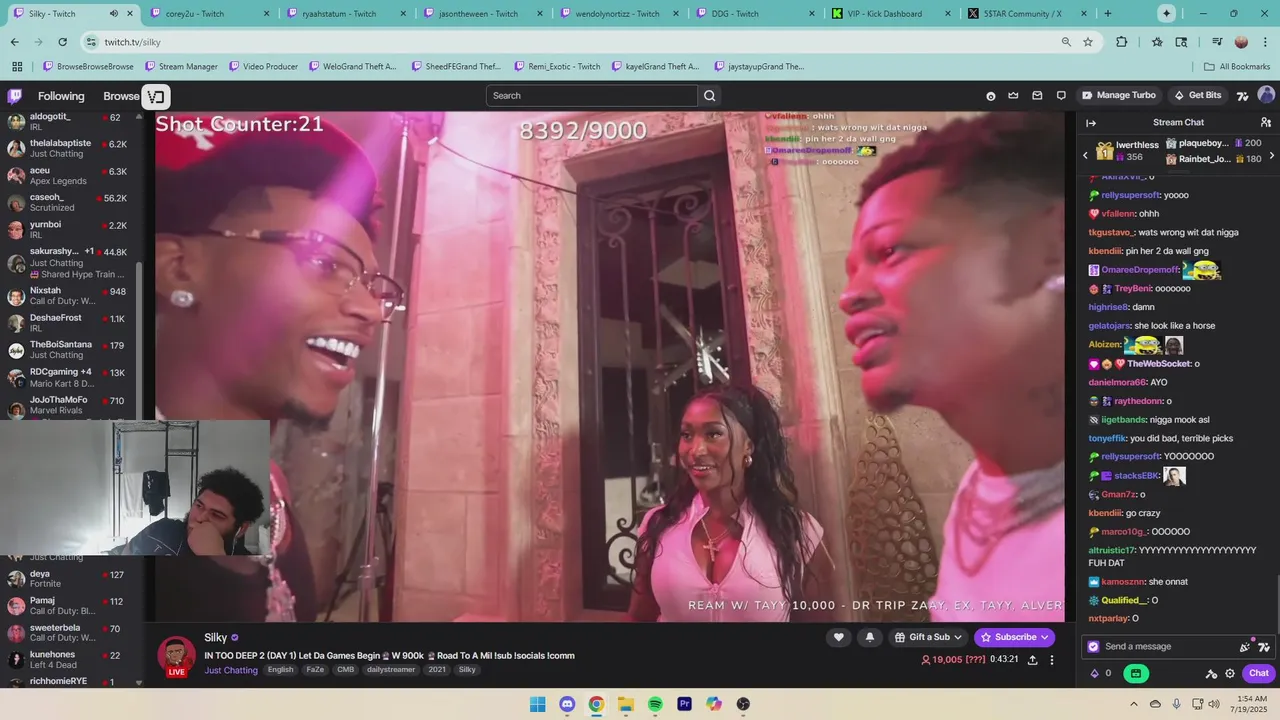Show next gift leaderboard entries
Viewport: 1280px width, 720px height.
click(1272, 156)
